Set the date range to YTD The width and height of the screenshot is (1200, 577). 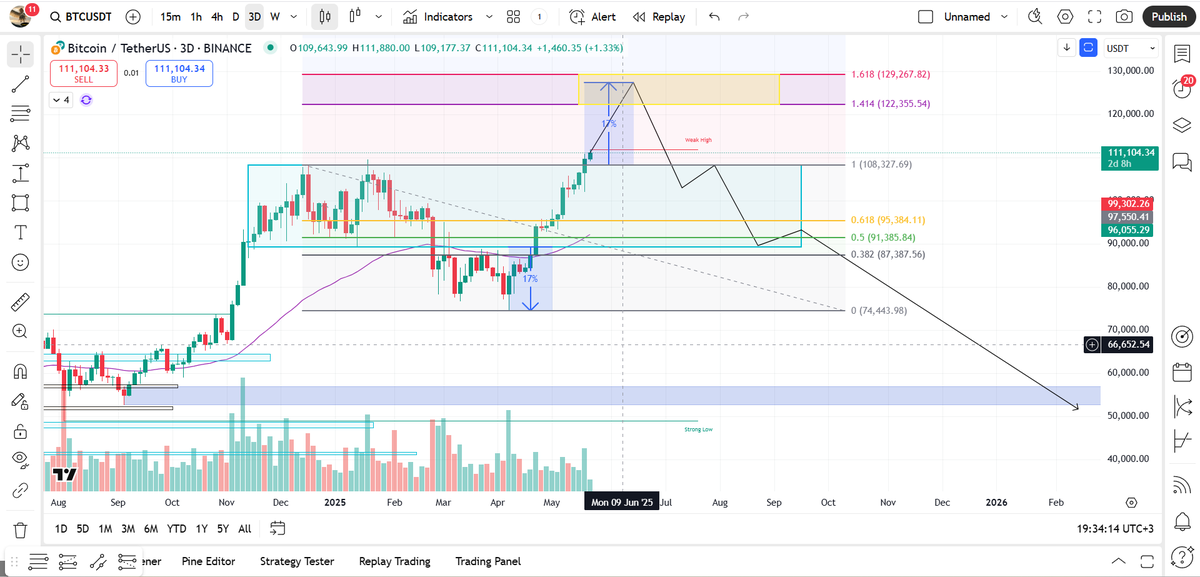click(x=177, y=528)
